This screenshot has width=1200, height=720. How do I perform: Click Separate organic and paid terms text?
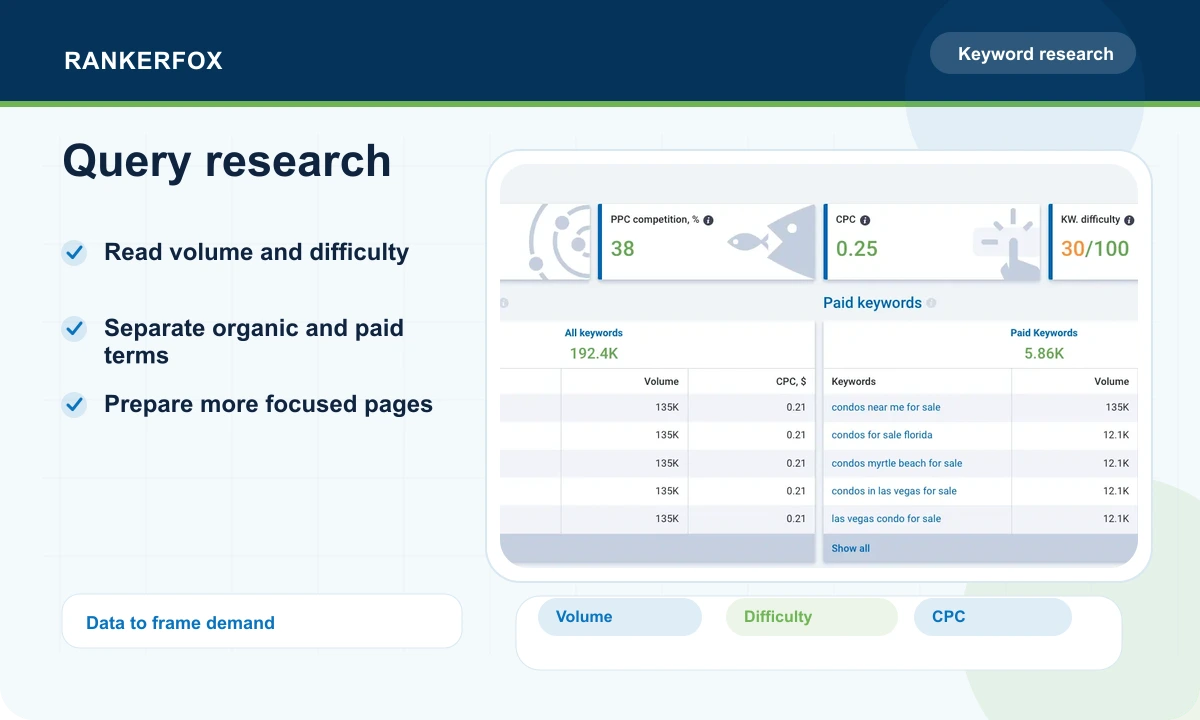point(254,342)
